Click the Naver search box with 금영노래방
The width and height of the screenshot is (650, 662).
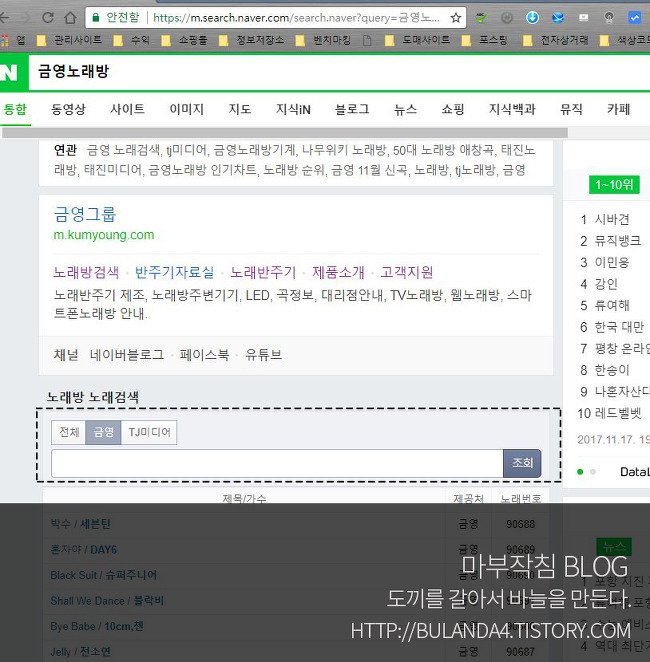pos(339,72)
